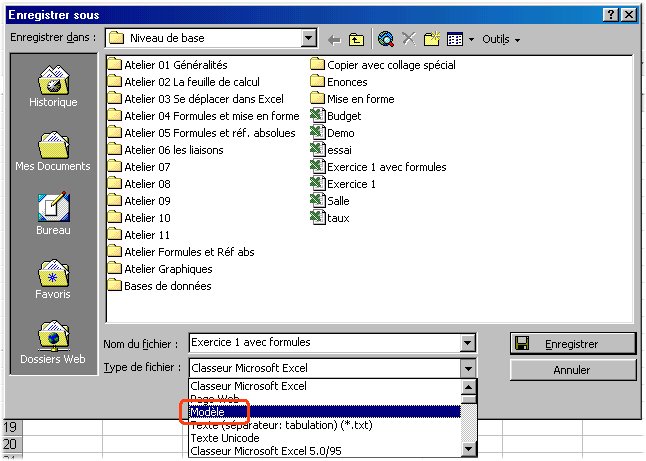This screenshot has width=646, height=461.
Task: Select the Salle Excel file
Action: (x=330, y=201)
